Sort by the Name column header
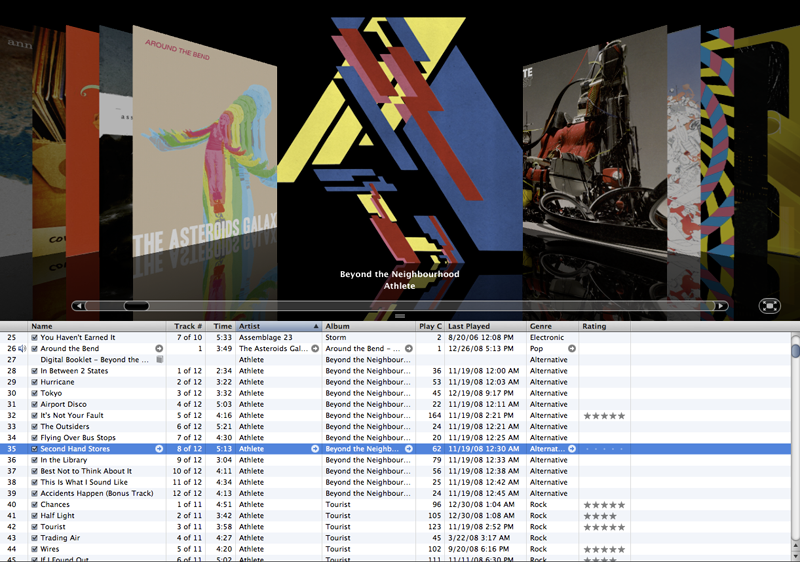This screenshot has height=562, width=800. tap(97, 326)
